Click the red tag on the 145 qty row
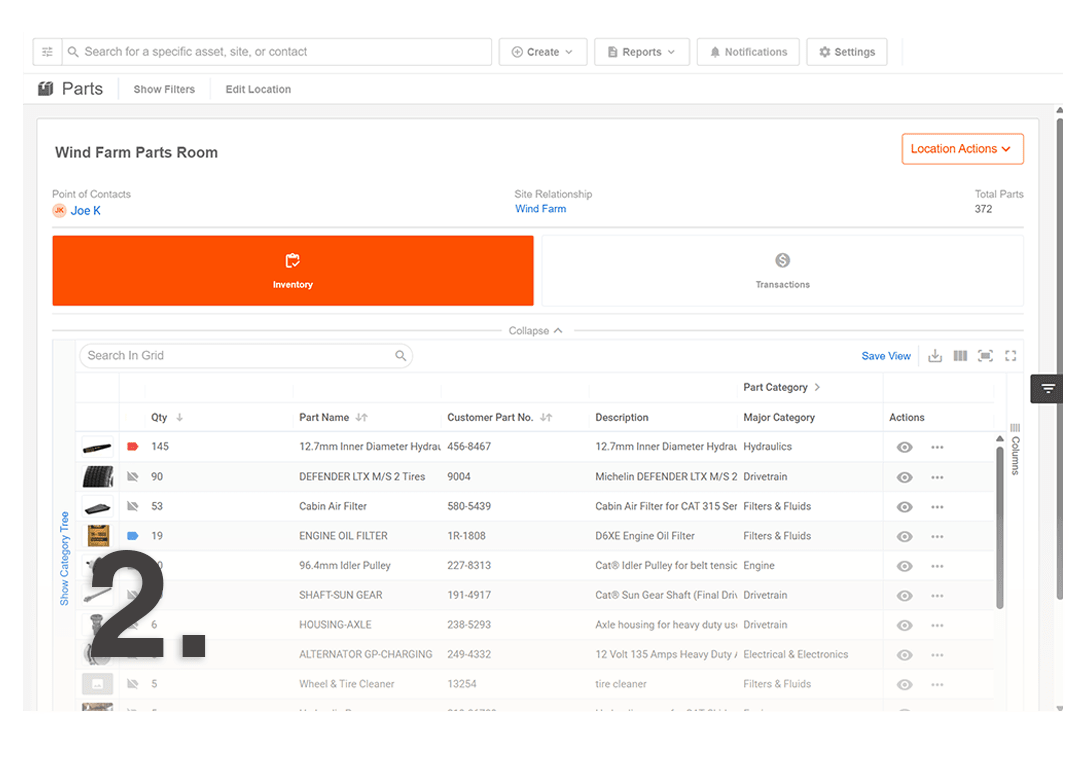1086x757 pixels. 132,447
